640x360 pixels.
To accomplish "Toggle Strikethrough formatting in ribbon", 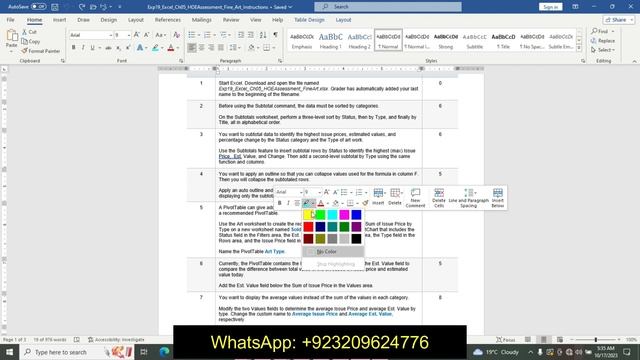I will pyautogui.click(x=108, y=48).
